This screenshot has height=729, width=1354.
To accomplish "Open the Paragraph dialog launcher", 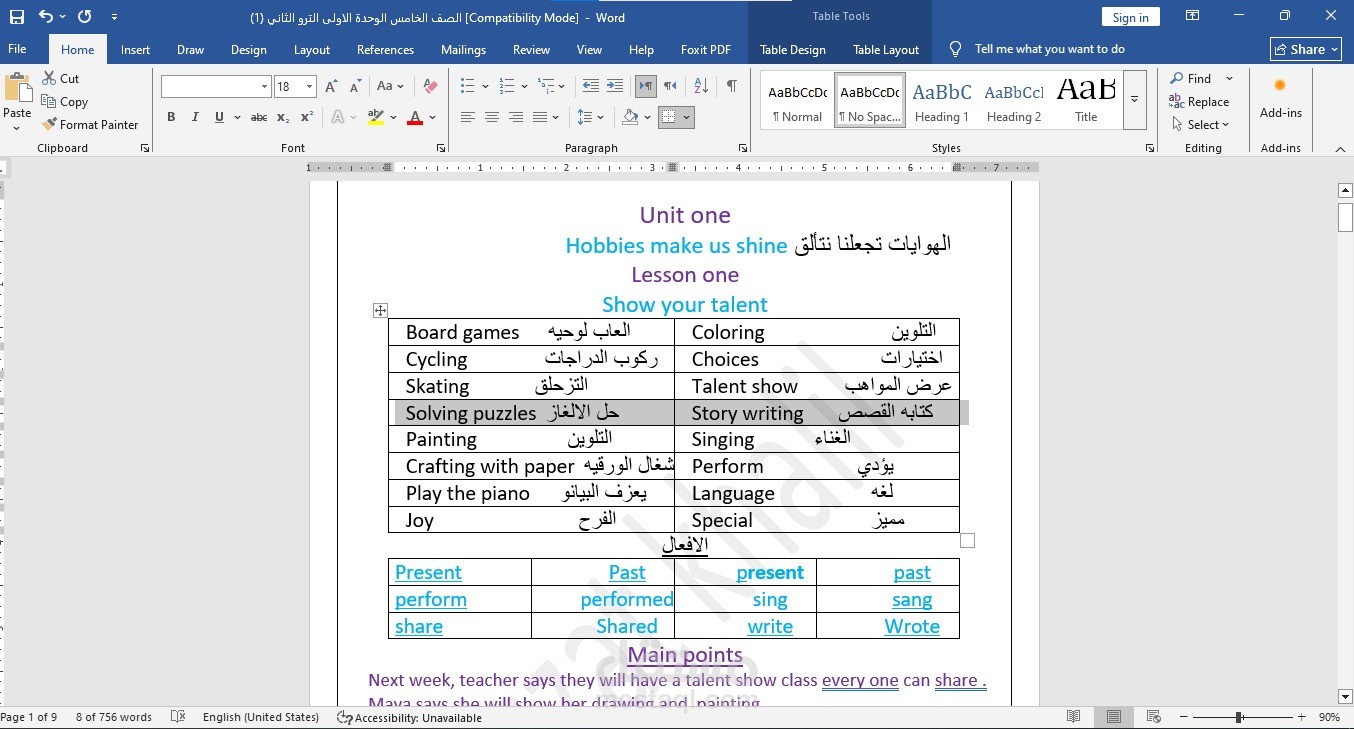I will (742, 148).
